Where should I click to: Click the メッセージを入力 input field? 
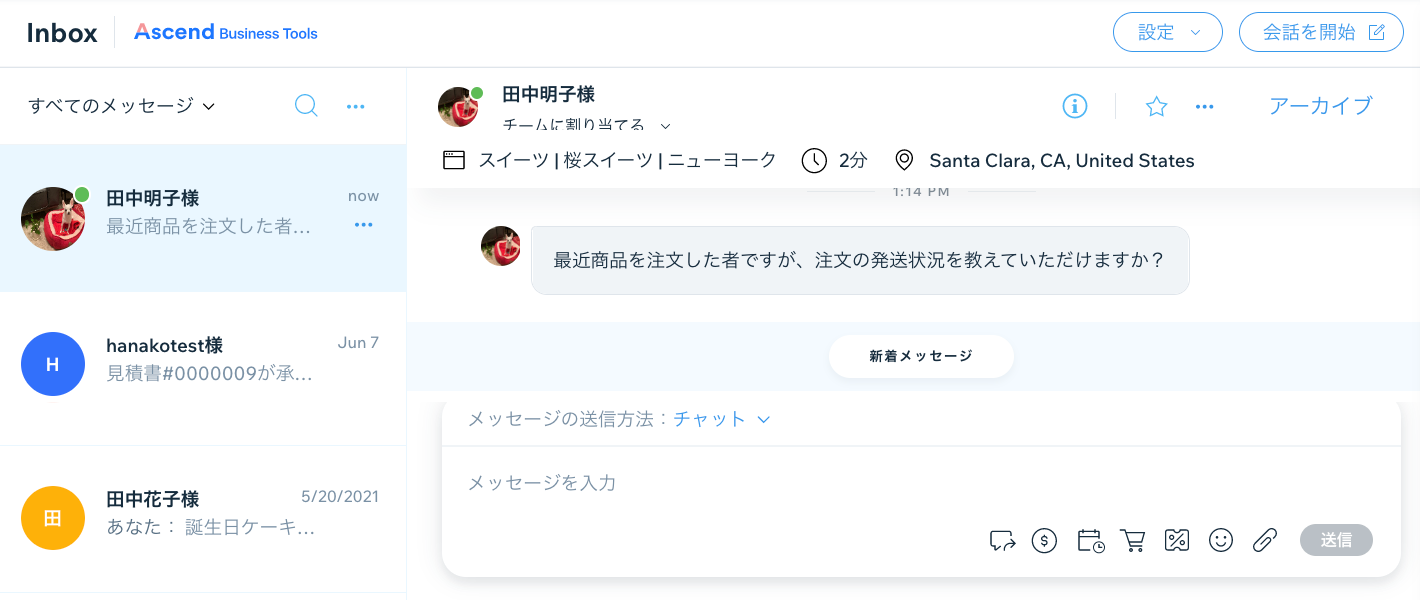tap(700, 483)
